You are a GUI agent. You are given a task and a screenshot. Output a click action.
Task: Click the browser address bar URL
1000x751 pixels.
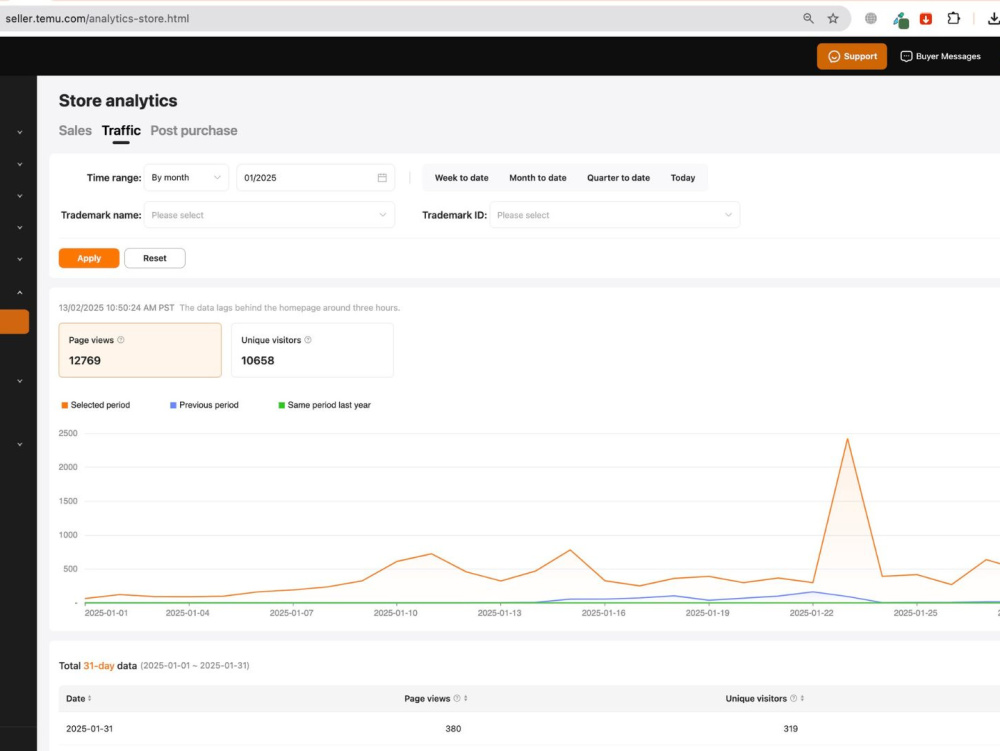[x=97, y=18]
